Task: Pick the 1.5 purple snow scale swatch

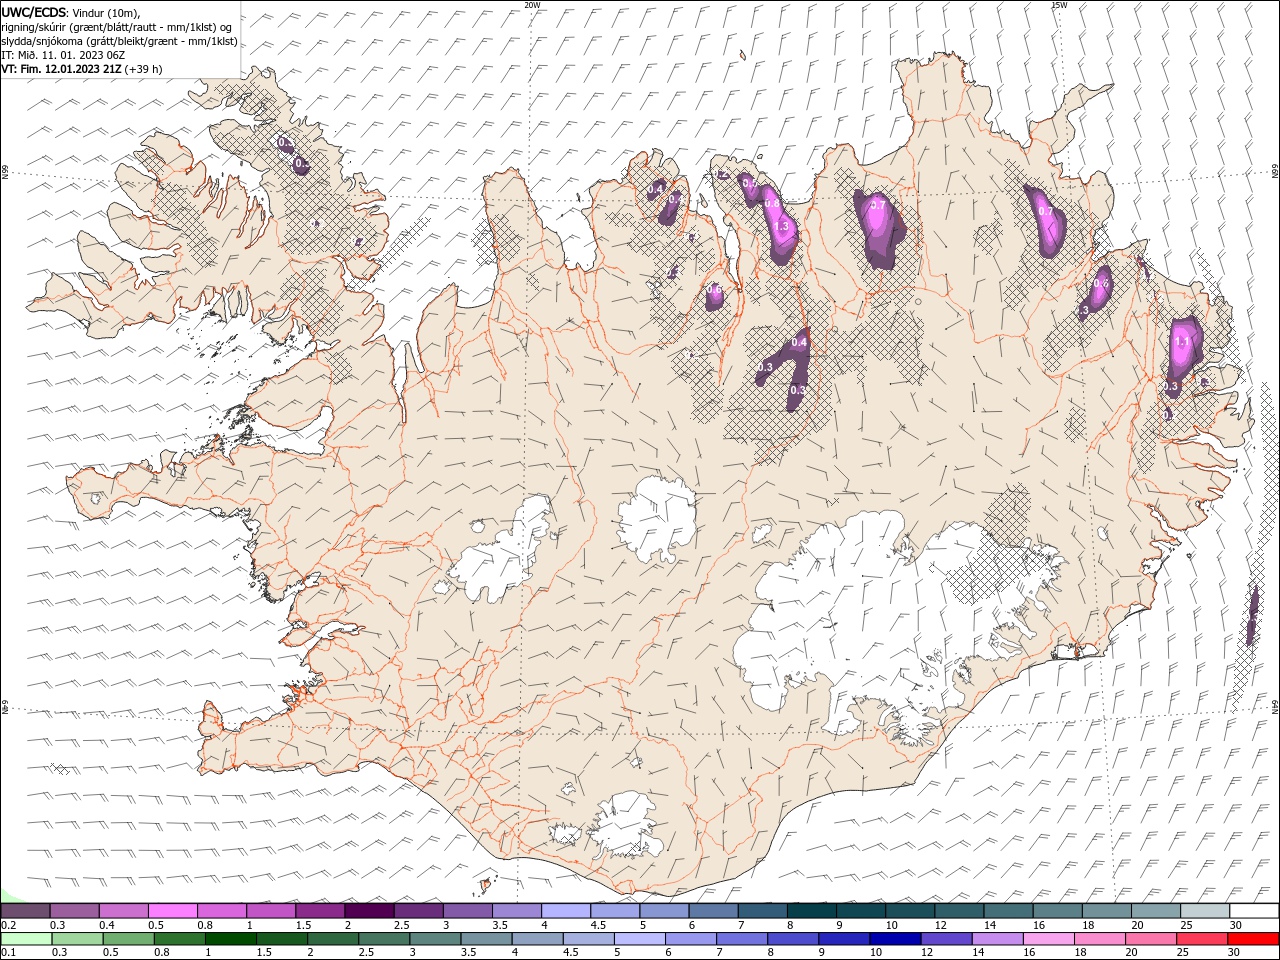Action: 320,911
